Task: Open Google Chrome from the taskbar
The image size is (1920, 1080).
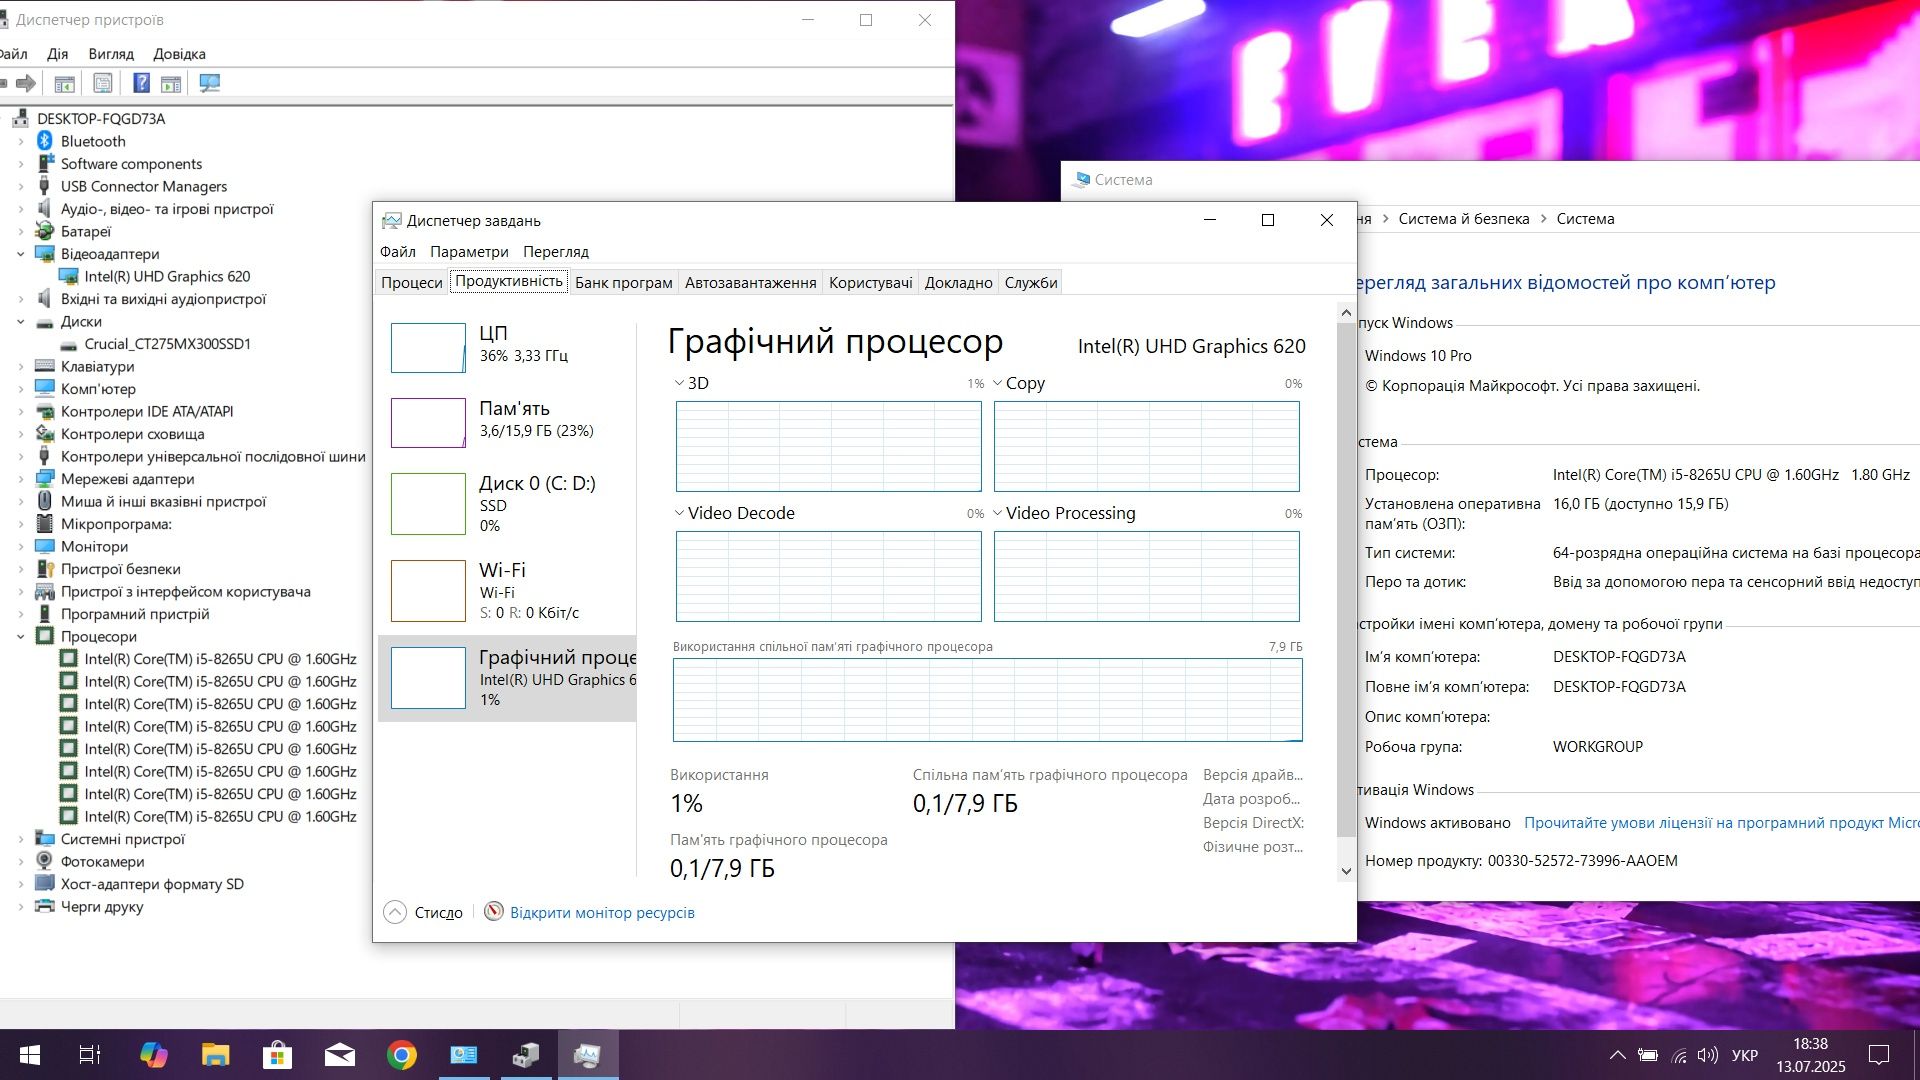Action: pyautogui.click(x=402, y=1055)
